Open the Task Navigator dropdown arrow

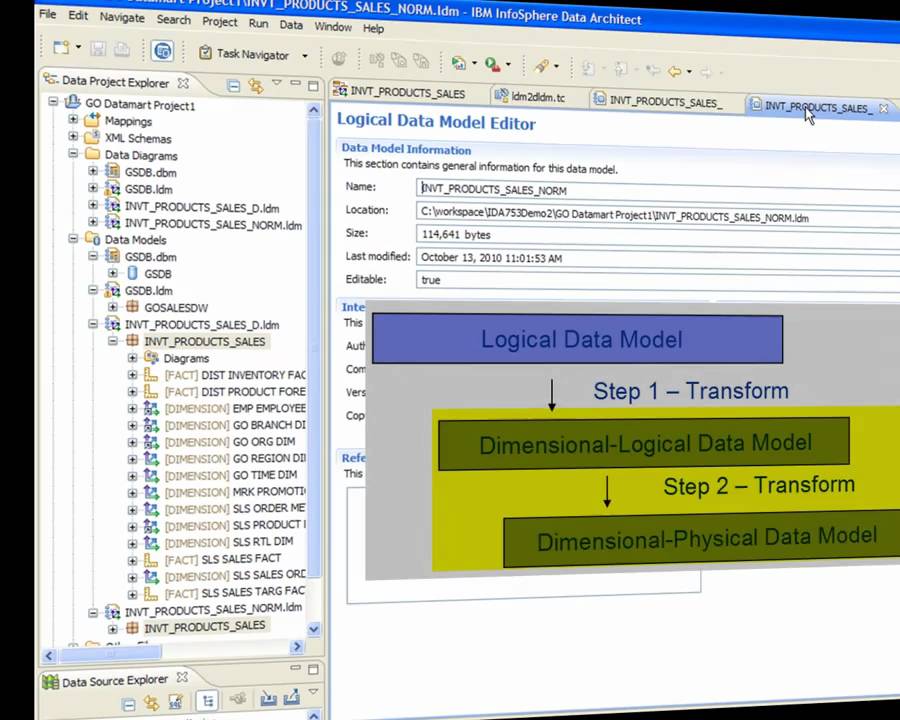pyautogui.click(x=305, y=56)
